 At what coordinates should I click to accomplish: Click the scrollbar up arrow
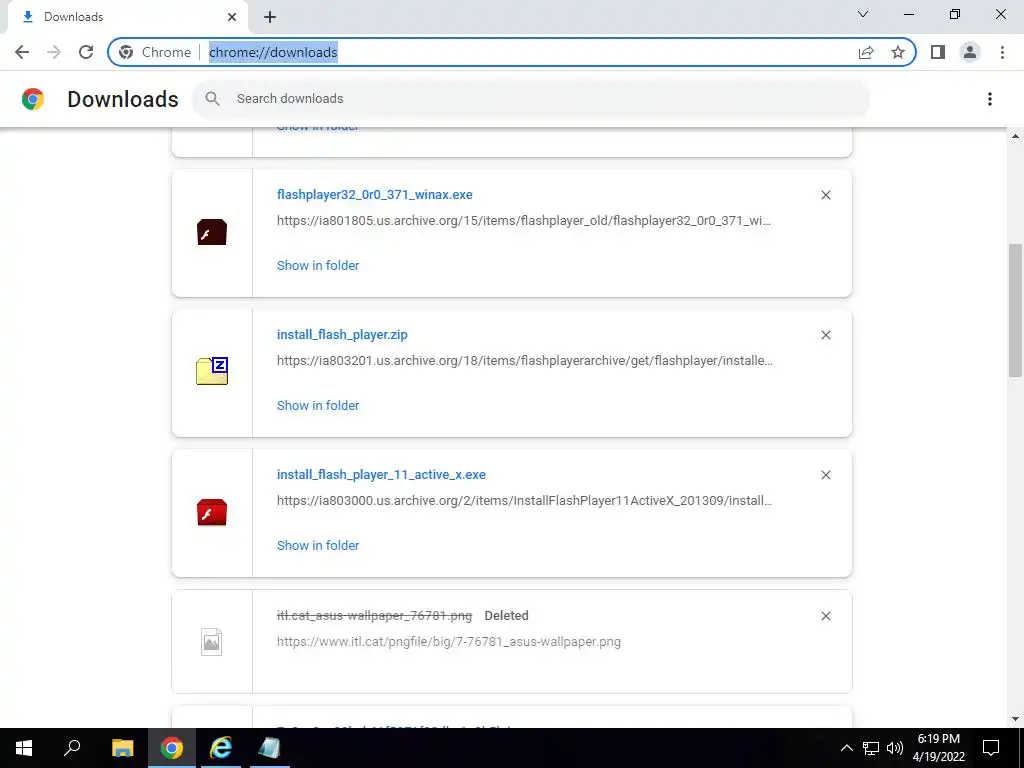click(1015, 136)
